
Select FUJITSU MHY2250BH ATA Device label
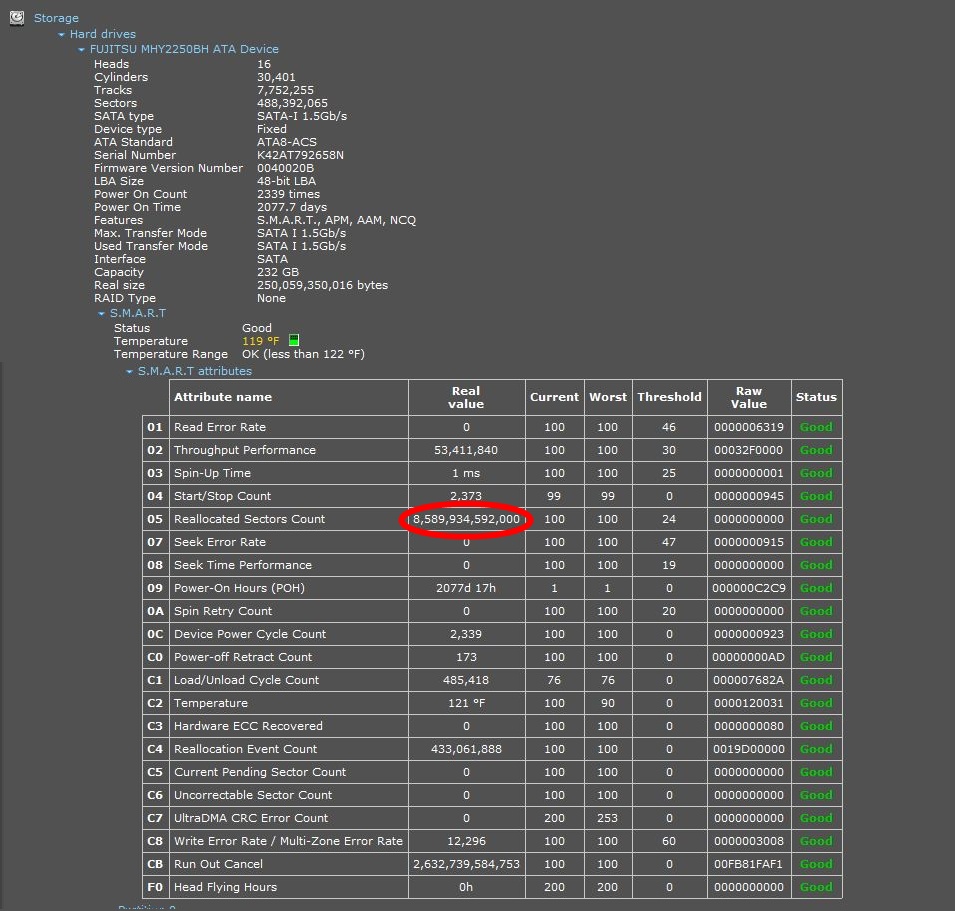coord(184,49)
